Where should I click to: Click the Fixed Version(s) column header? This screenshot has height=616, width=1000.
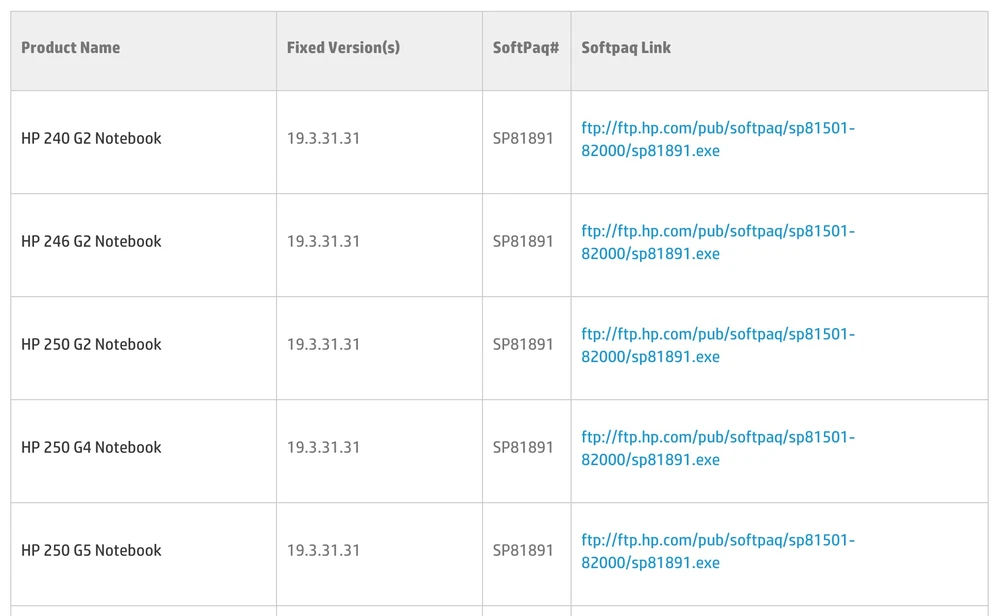[343, 48]
